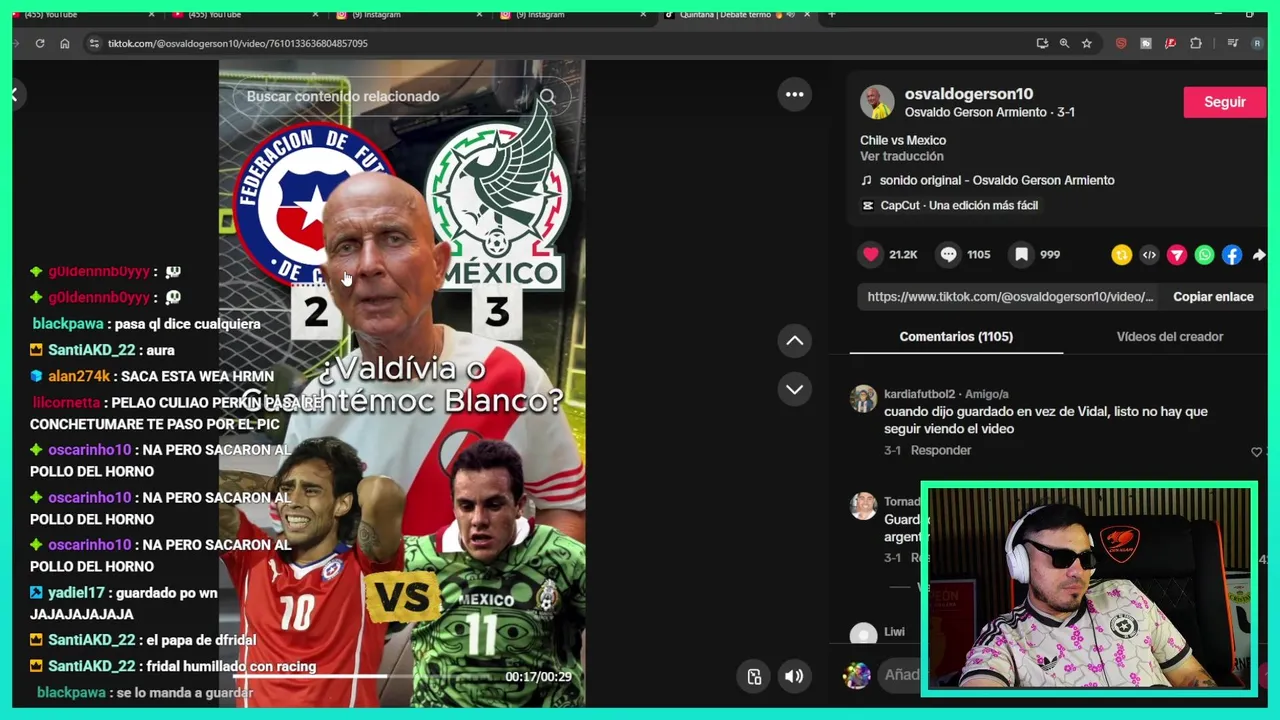Viewport: 1280px width, 720px height.
Task: Click the Seguir button
Action: 1225,102
